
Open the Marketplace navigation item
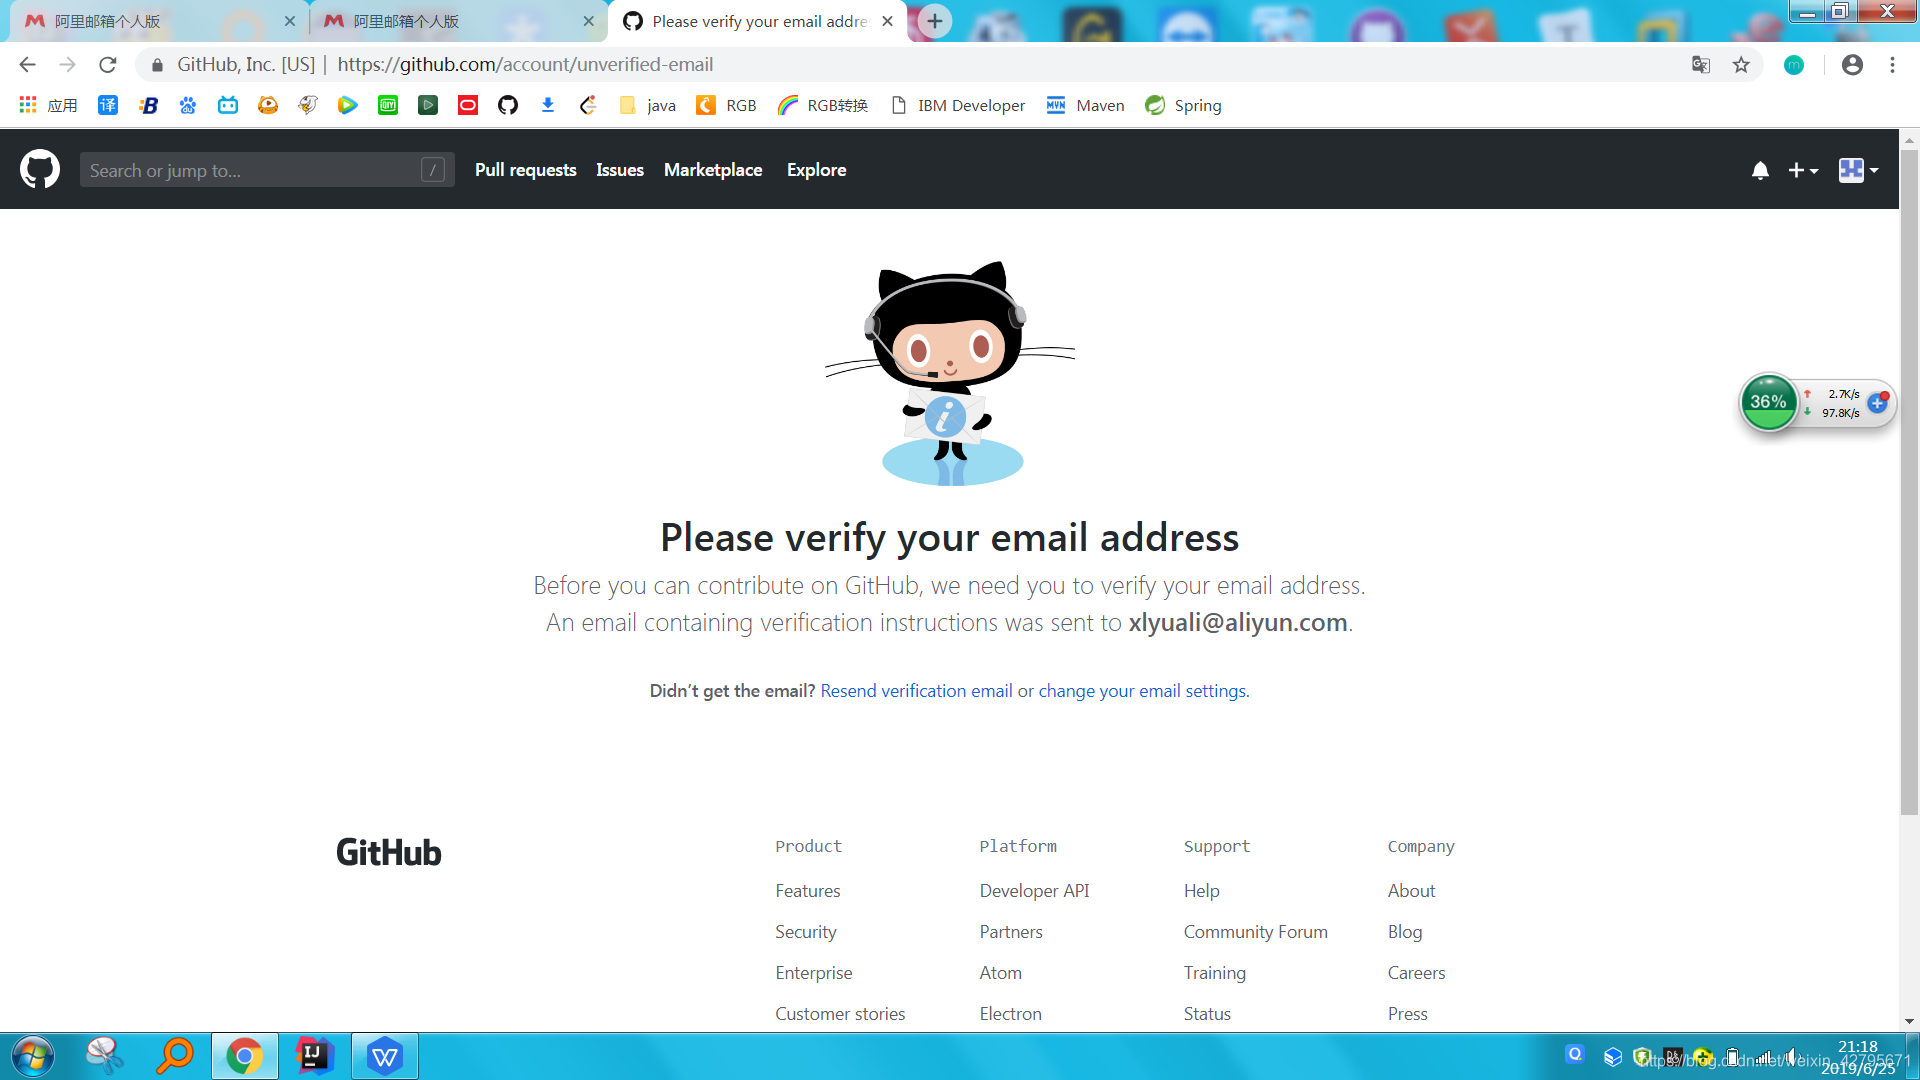tap(713, 170)
